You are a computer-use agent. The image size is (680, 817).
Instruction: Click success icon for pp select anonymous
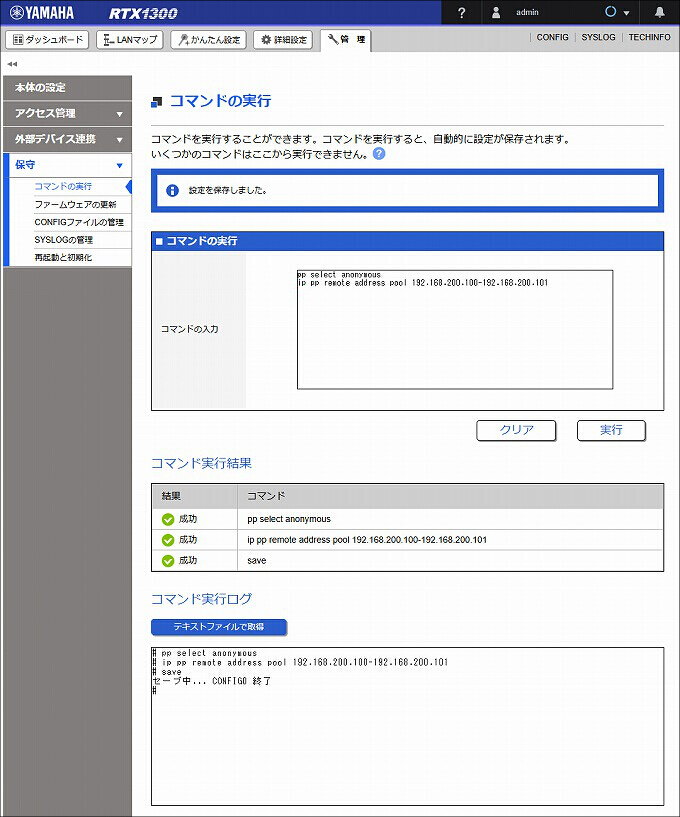pos(168,519)
